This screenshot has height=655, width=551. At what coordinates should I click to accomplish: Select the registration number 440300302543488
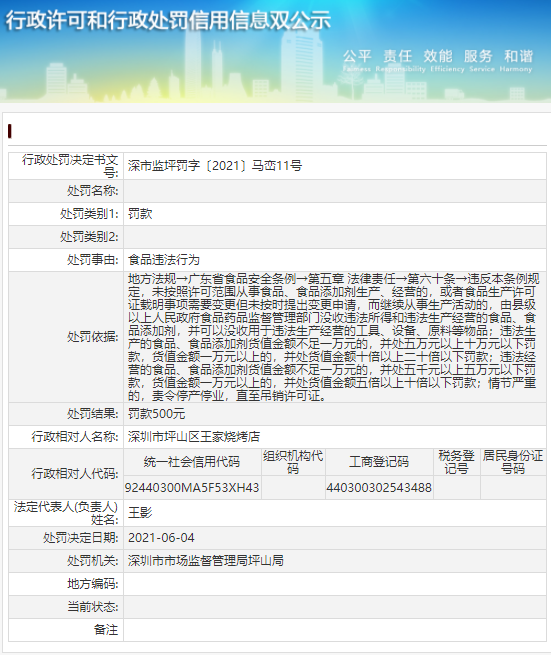point(379,487)
